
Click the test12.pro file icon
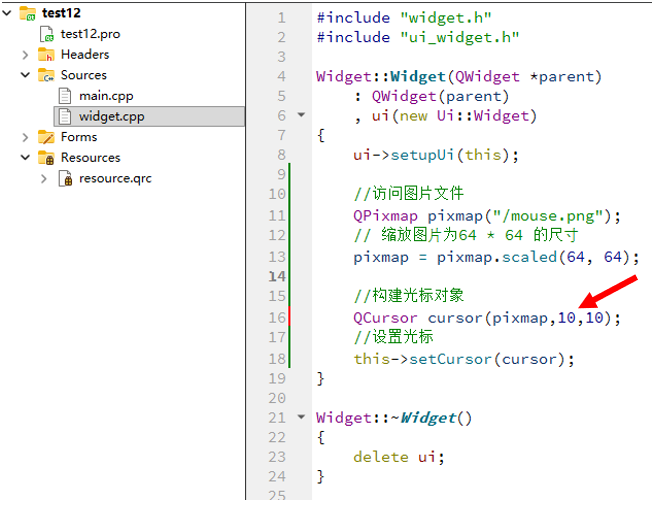(47, 34)
